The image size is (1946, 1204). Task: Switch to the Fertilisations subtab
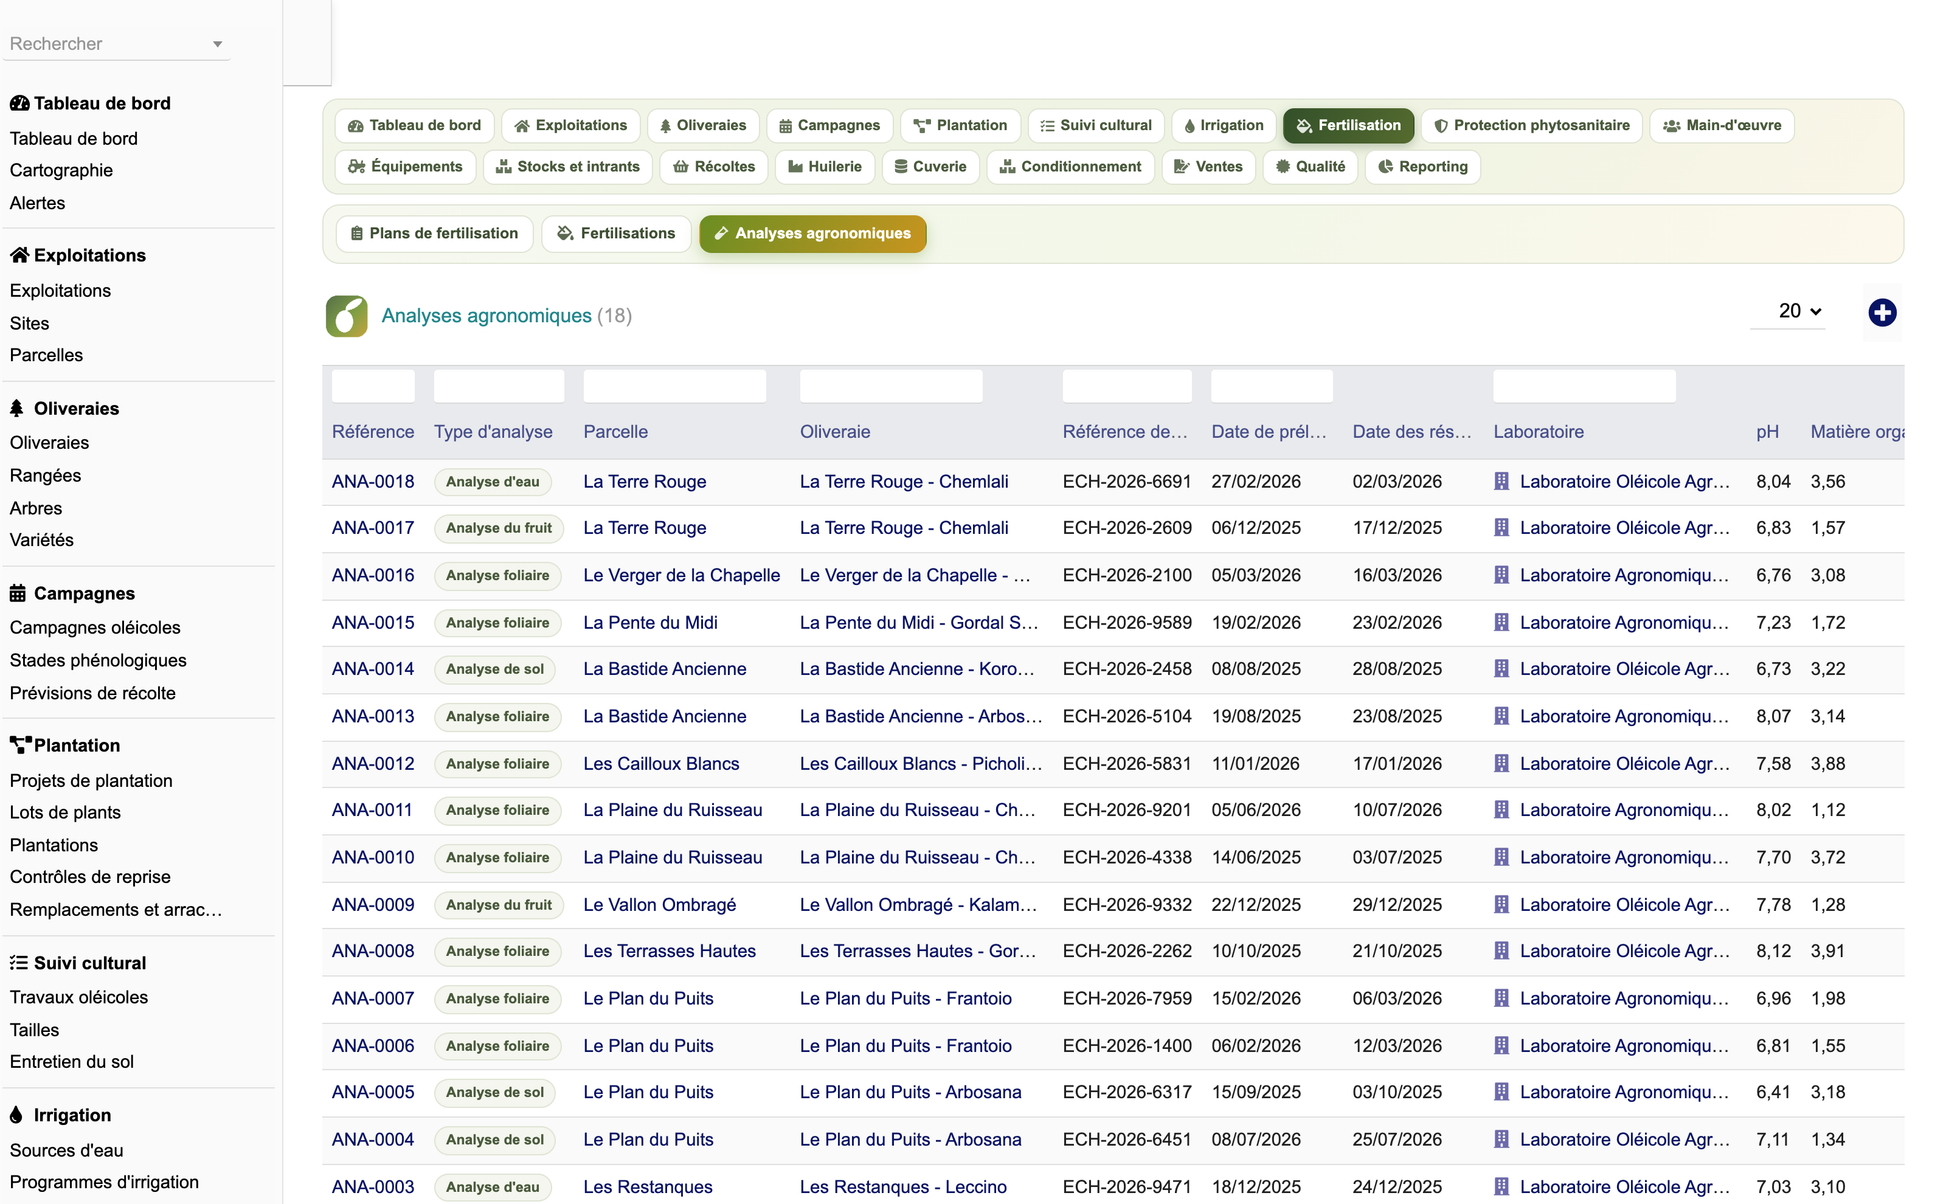[x=616, y=234]
